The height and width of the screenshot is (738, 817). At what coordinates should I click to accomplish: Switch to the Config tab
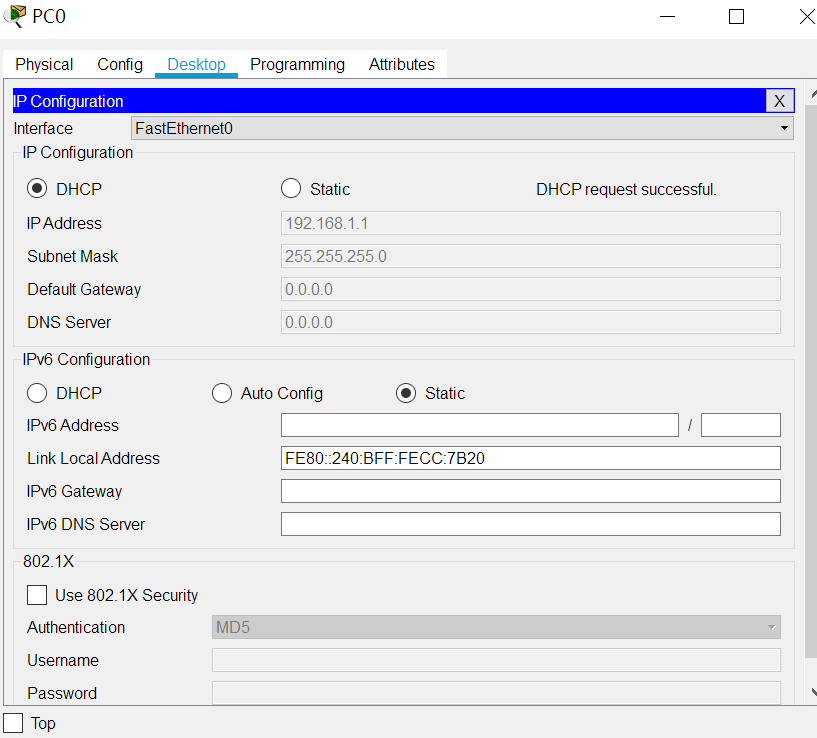120,64
